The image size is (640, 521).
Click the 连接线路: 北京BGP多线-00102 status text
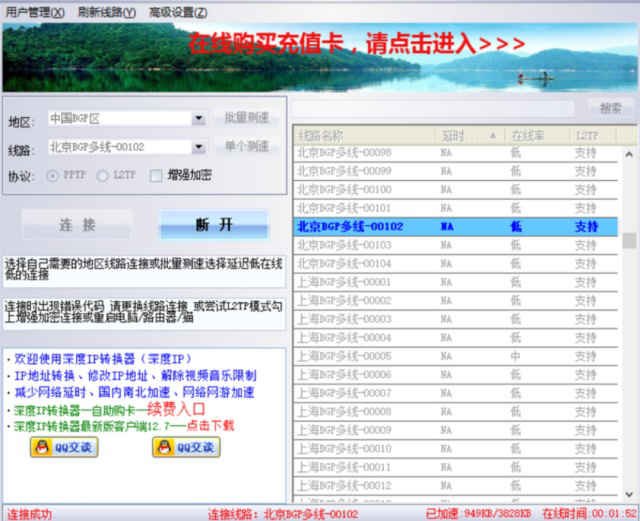[283, 514]
